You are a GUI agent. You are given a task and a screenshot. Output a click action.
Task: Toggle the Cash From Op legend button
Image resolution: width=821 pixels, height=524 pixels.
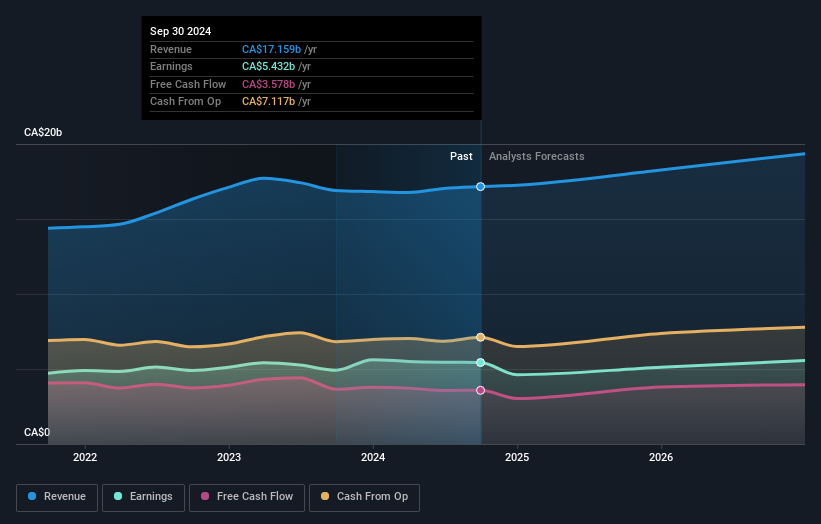[x=364, y=497]
